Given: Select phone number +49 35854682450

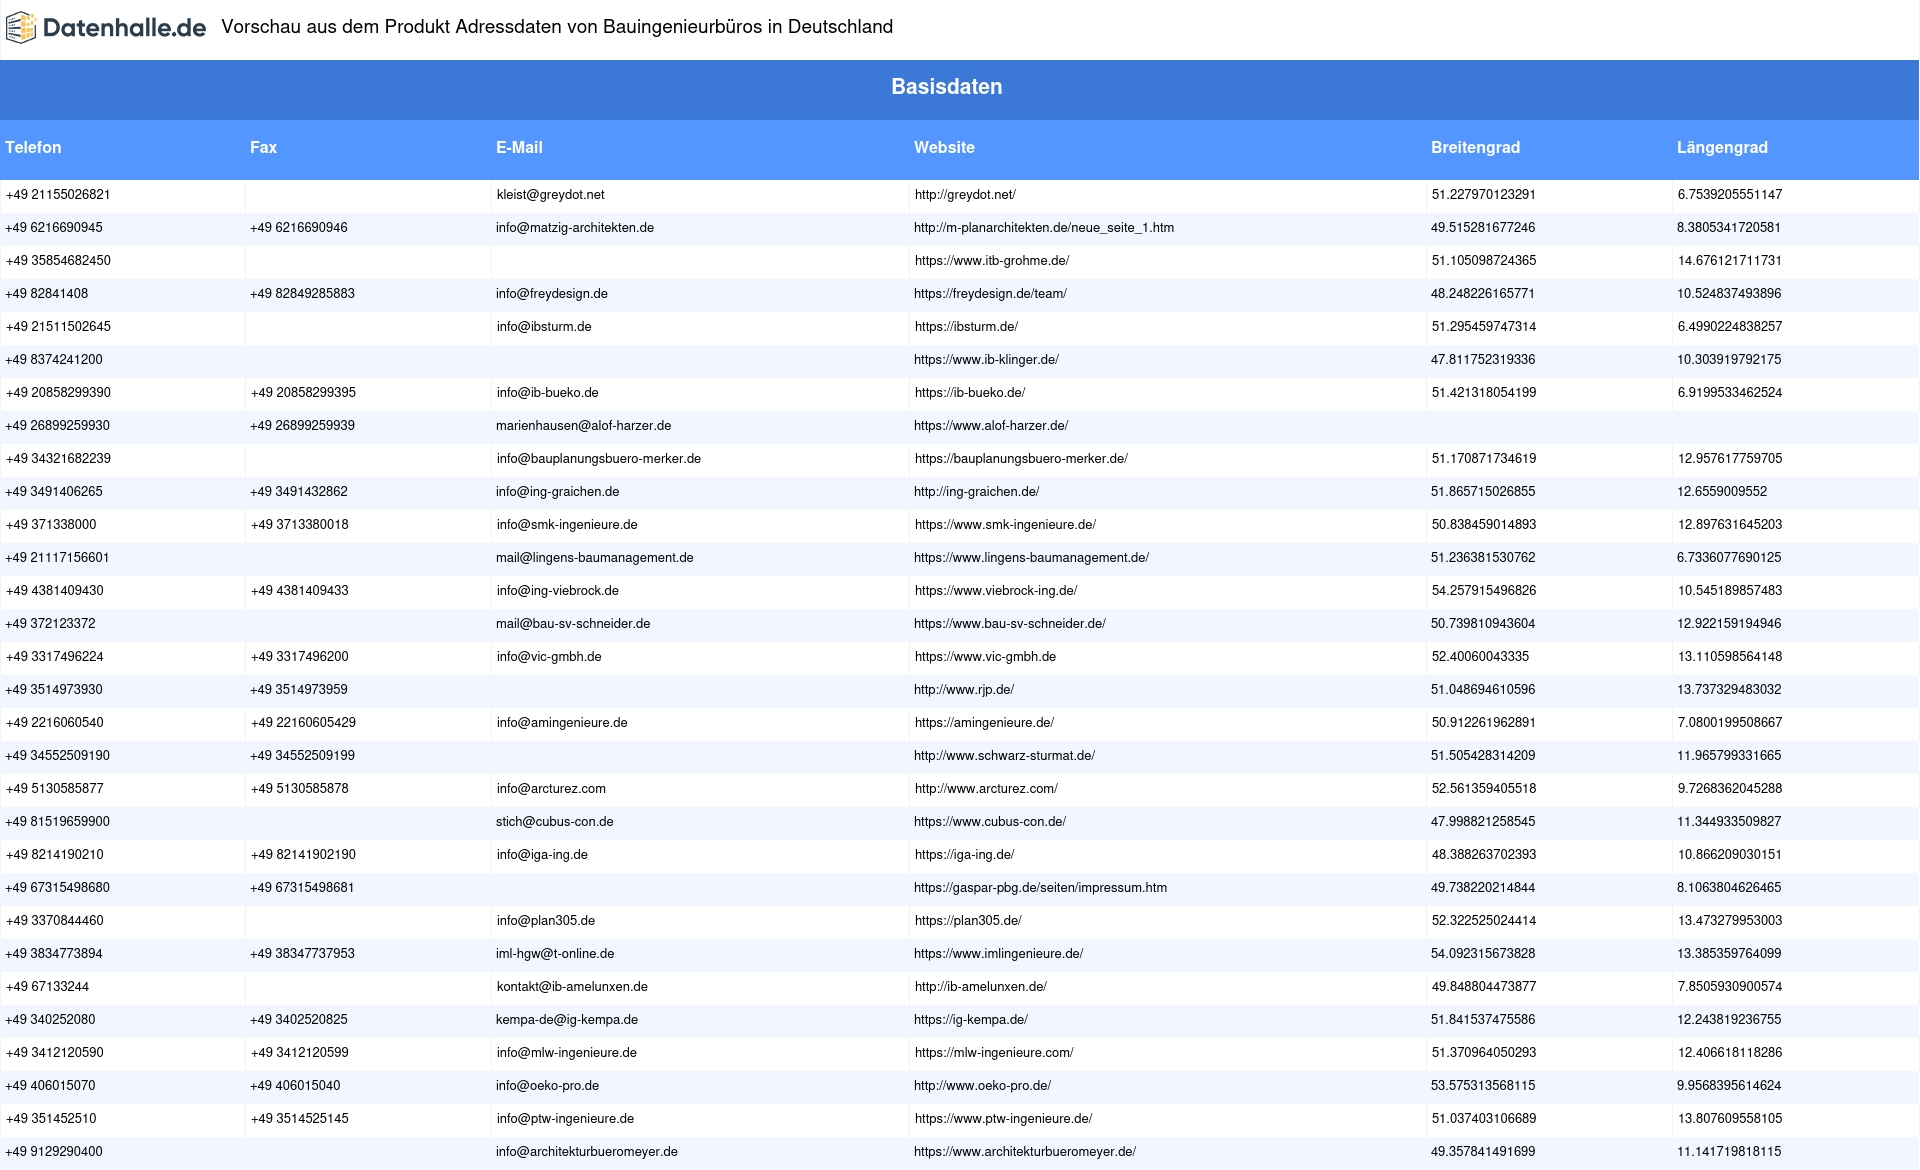Looking at the screenshot, I should pyautogui.click(x=58, y=261).
